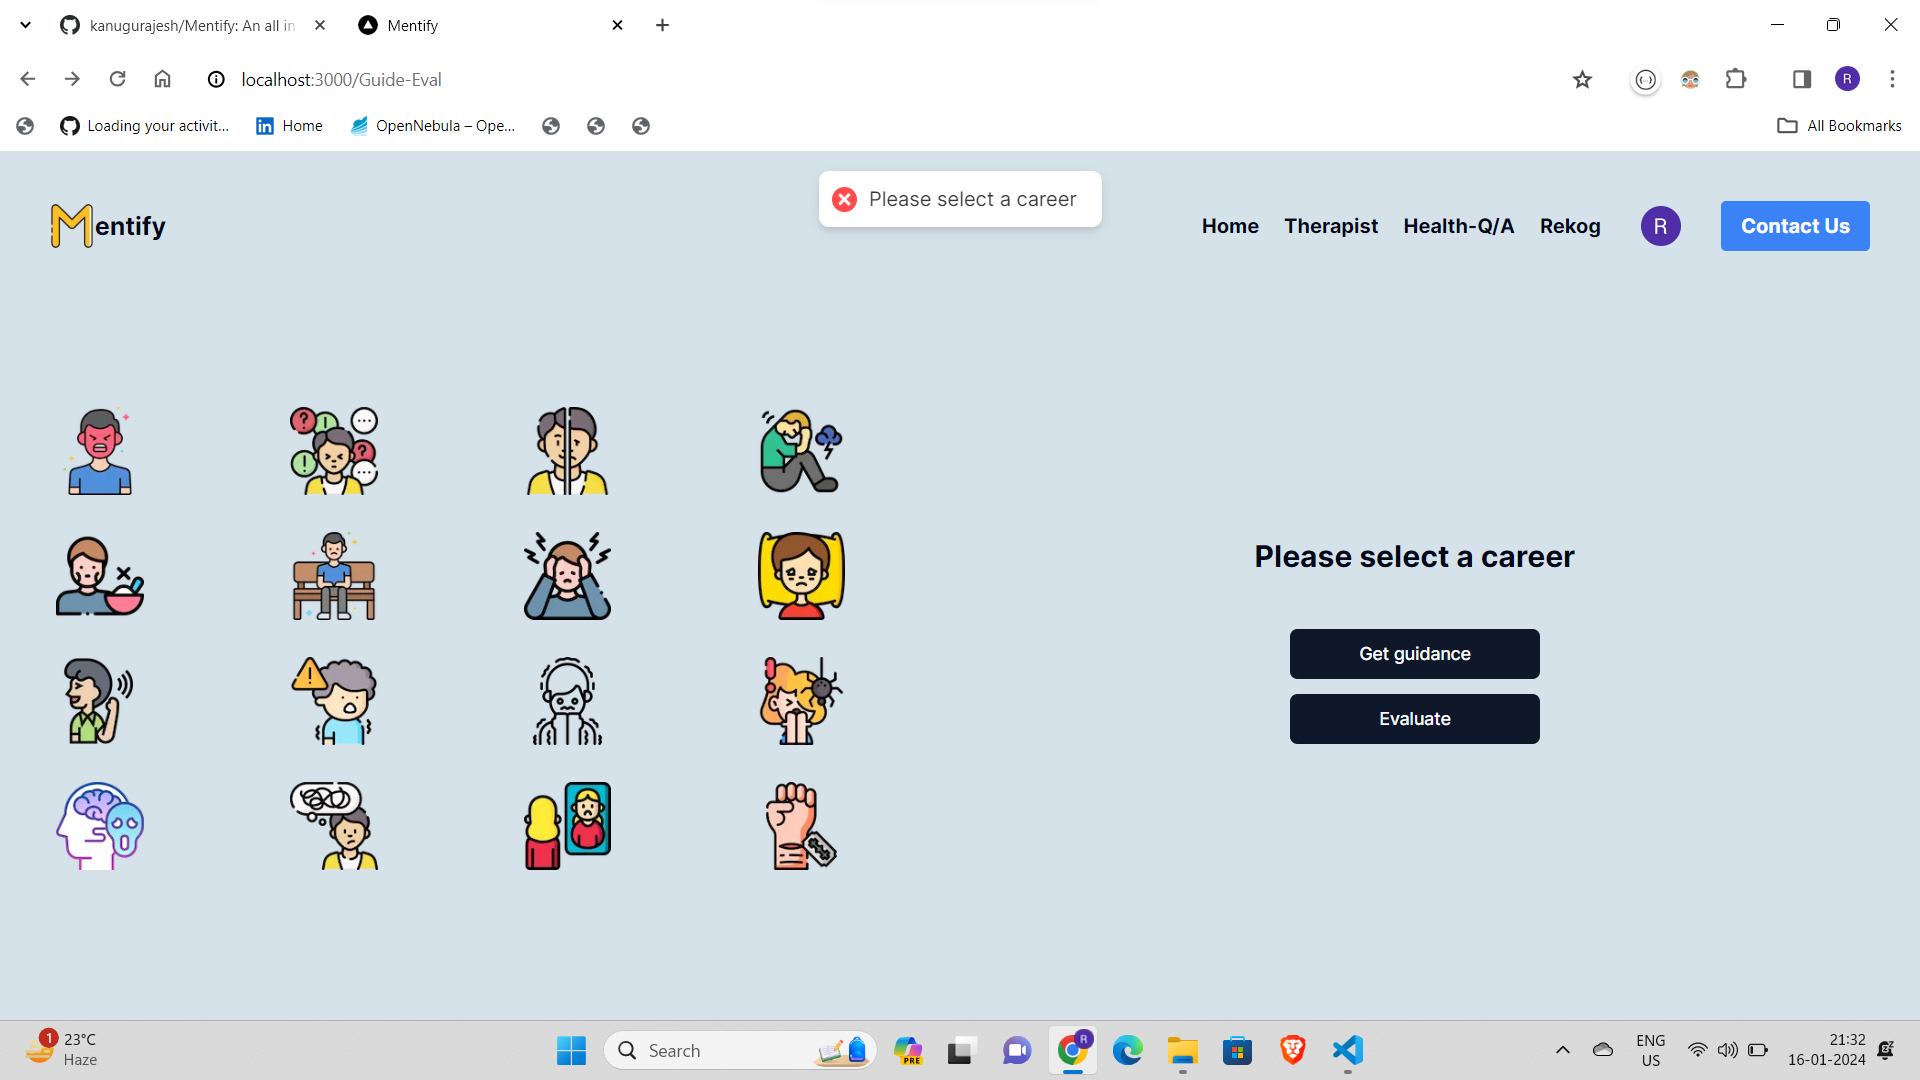Screen dimensions: 1920x1080
Task: Expand the browser tab search chevron
Action: tap(25, 25)
